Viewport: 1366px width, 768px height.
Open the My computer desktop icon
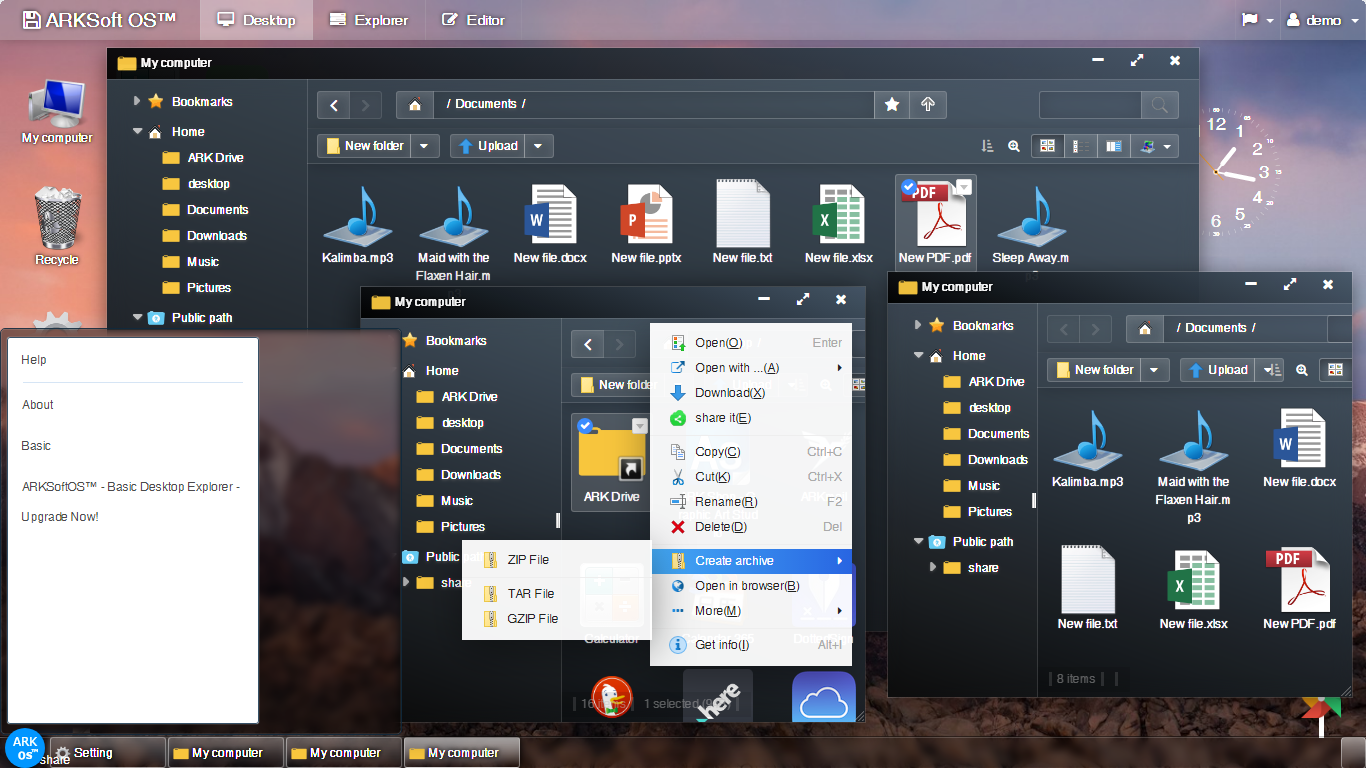(57, 112)
